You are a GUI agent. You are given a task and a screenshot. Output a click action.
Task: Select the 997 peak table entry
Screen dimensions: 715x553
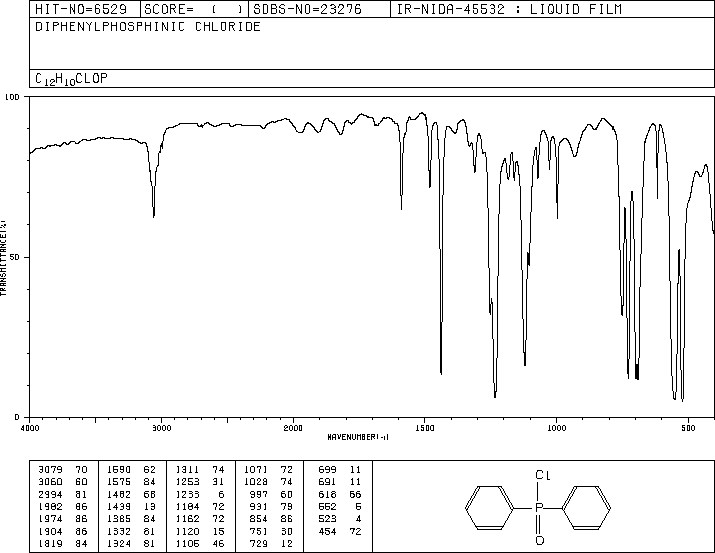tap(271, 494)
